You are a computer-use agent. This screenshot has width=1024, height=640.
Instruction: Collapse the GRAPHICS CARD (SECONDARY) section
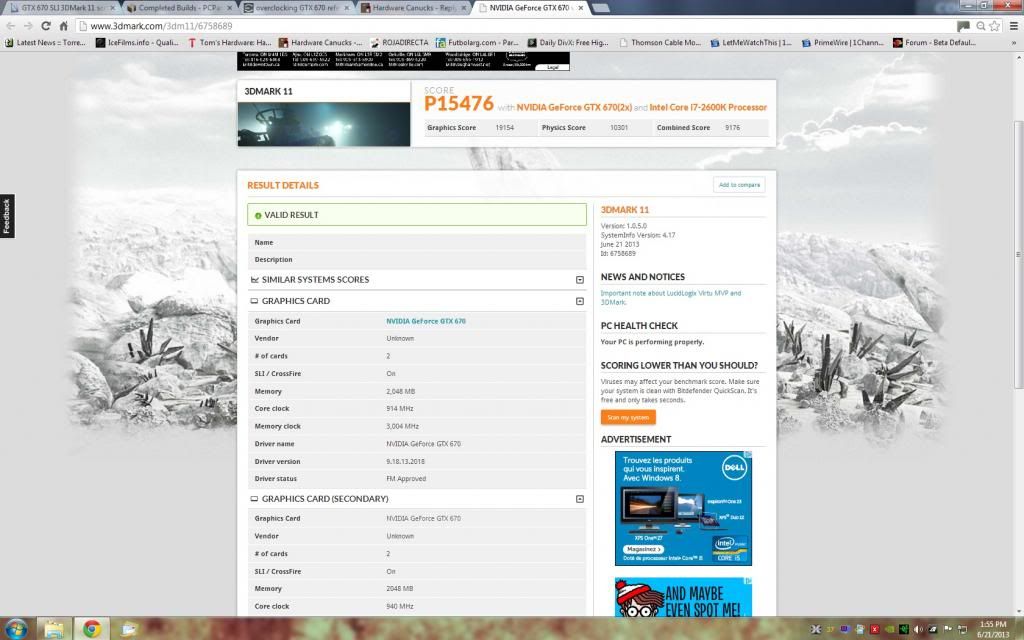coord(579,499)
